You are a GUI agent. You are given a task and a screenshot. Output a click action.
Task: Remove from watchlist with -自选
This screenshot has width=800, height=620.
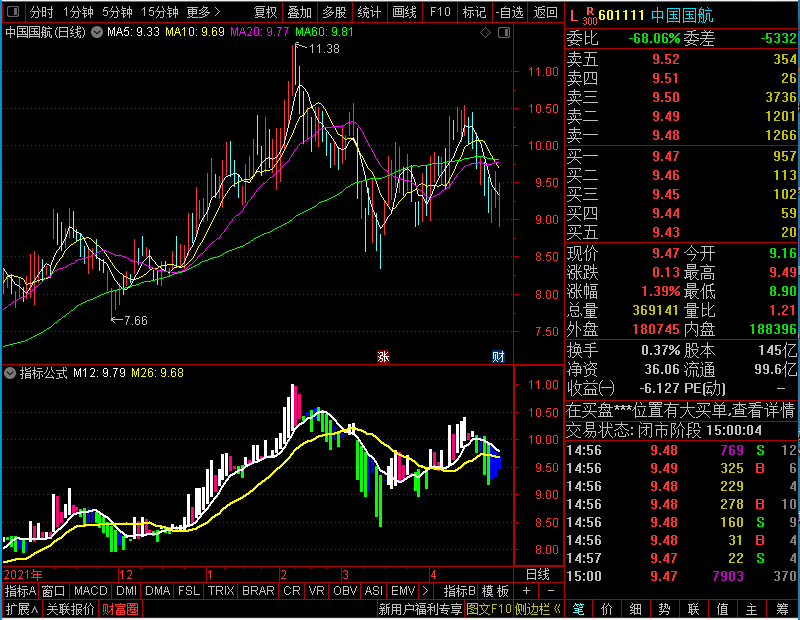coord(509,12)
